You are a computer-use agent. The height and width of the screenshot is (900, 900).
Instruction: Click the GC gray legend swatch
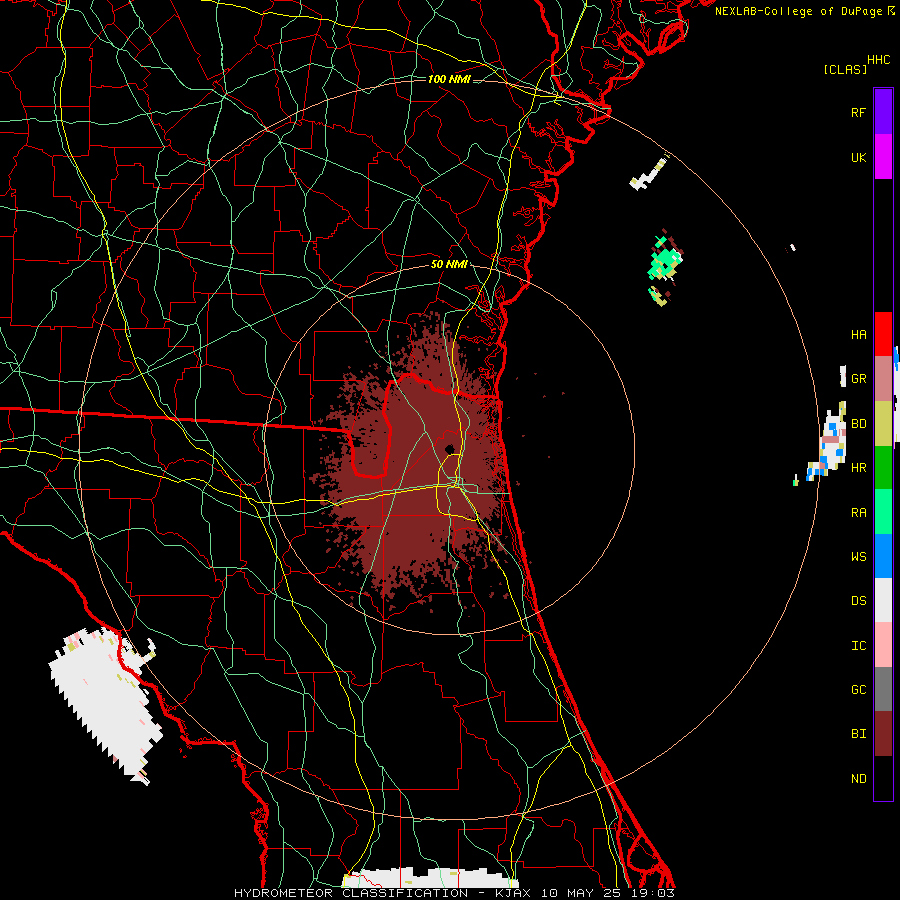click(883, 689)
